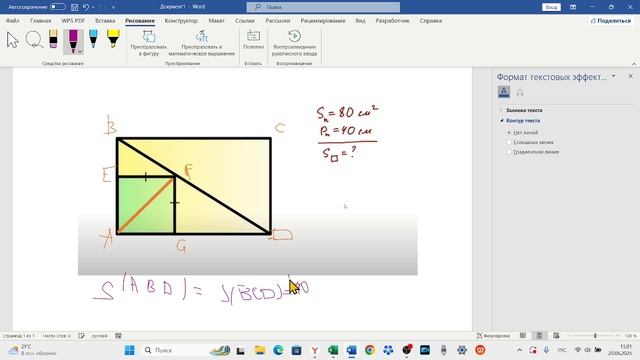Click the zoom percentage value
The width and height of the screenshot is (640, 360).
630,336
